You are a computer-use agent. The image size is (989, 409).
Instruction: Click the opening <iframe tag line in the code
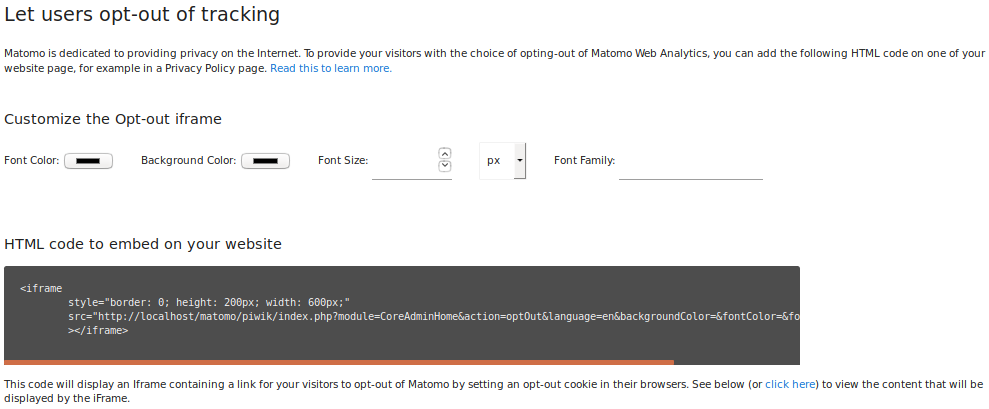41,289
